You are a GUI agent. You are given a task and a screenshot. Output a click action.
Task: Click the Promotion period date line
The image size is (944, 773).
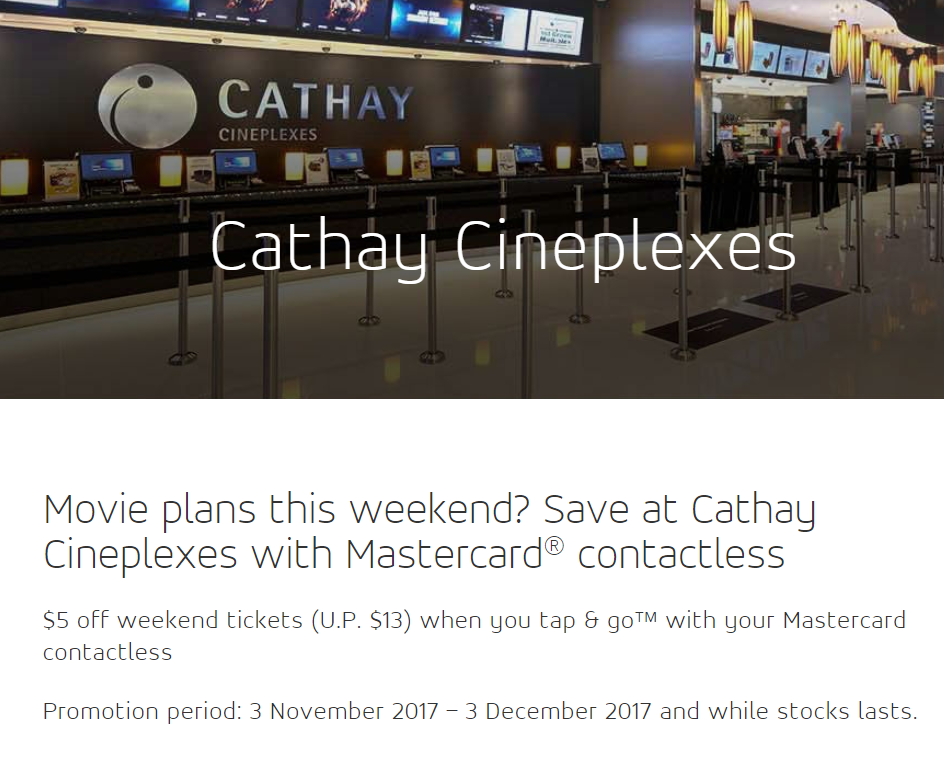coord(480,712)
